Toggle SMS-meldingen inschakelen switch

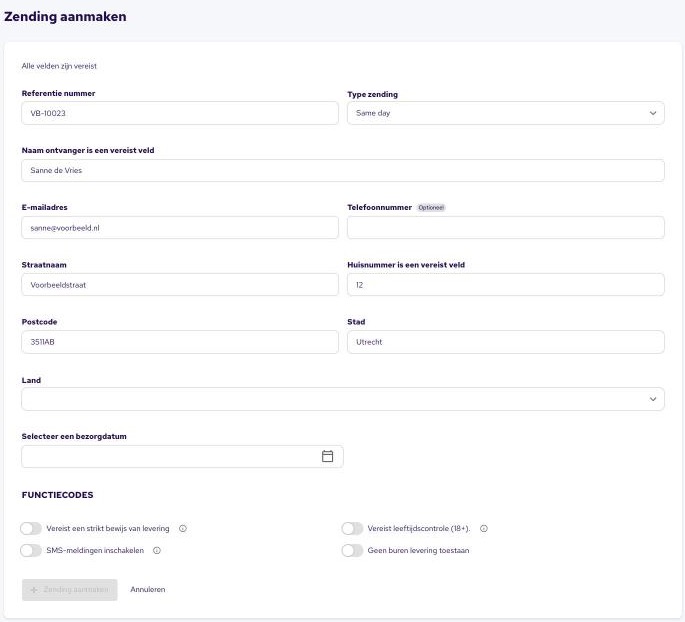click(31, 550)
